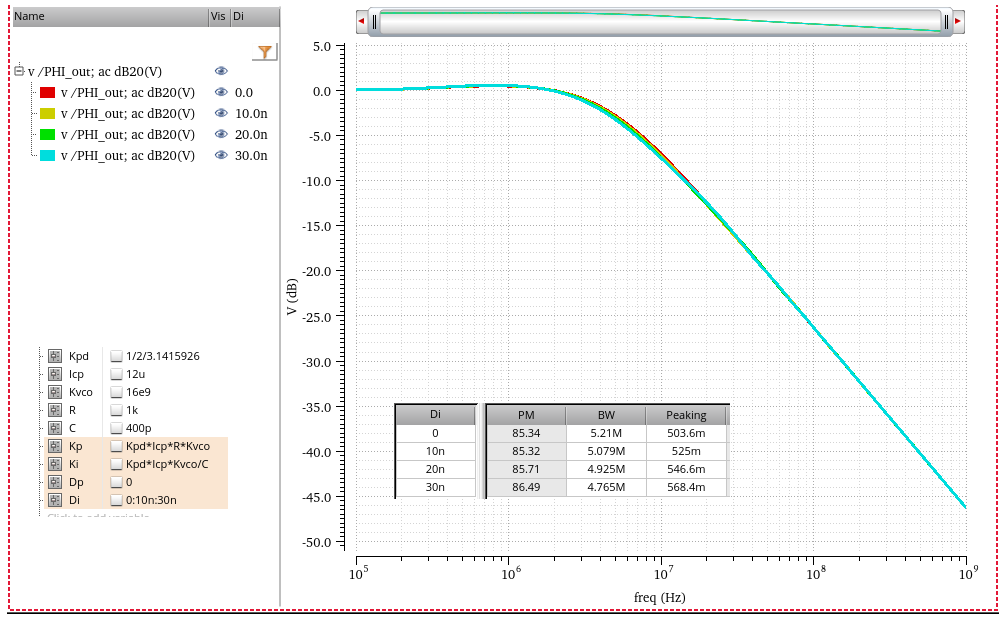The width and height of the screenshot is (1006, 618).
Task: Click the C value 400p
Action: pos(139,428)
